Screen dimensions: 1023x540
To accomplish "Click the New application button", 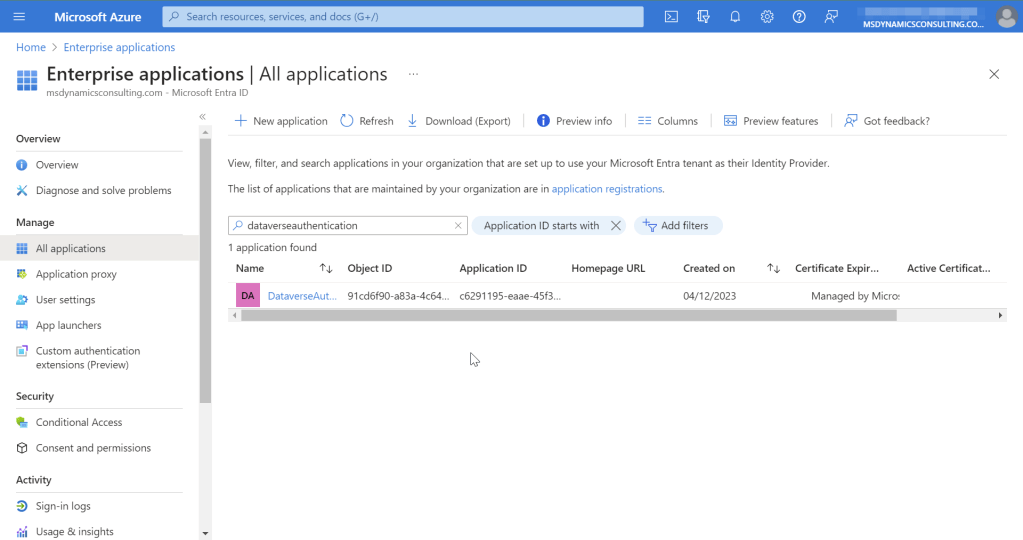I will 281,121.
